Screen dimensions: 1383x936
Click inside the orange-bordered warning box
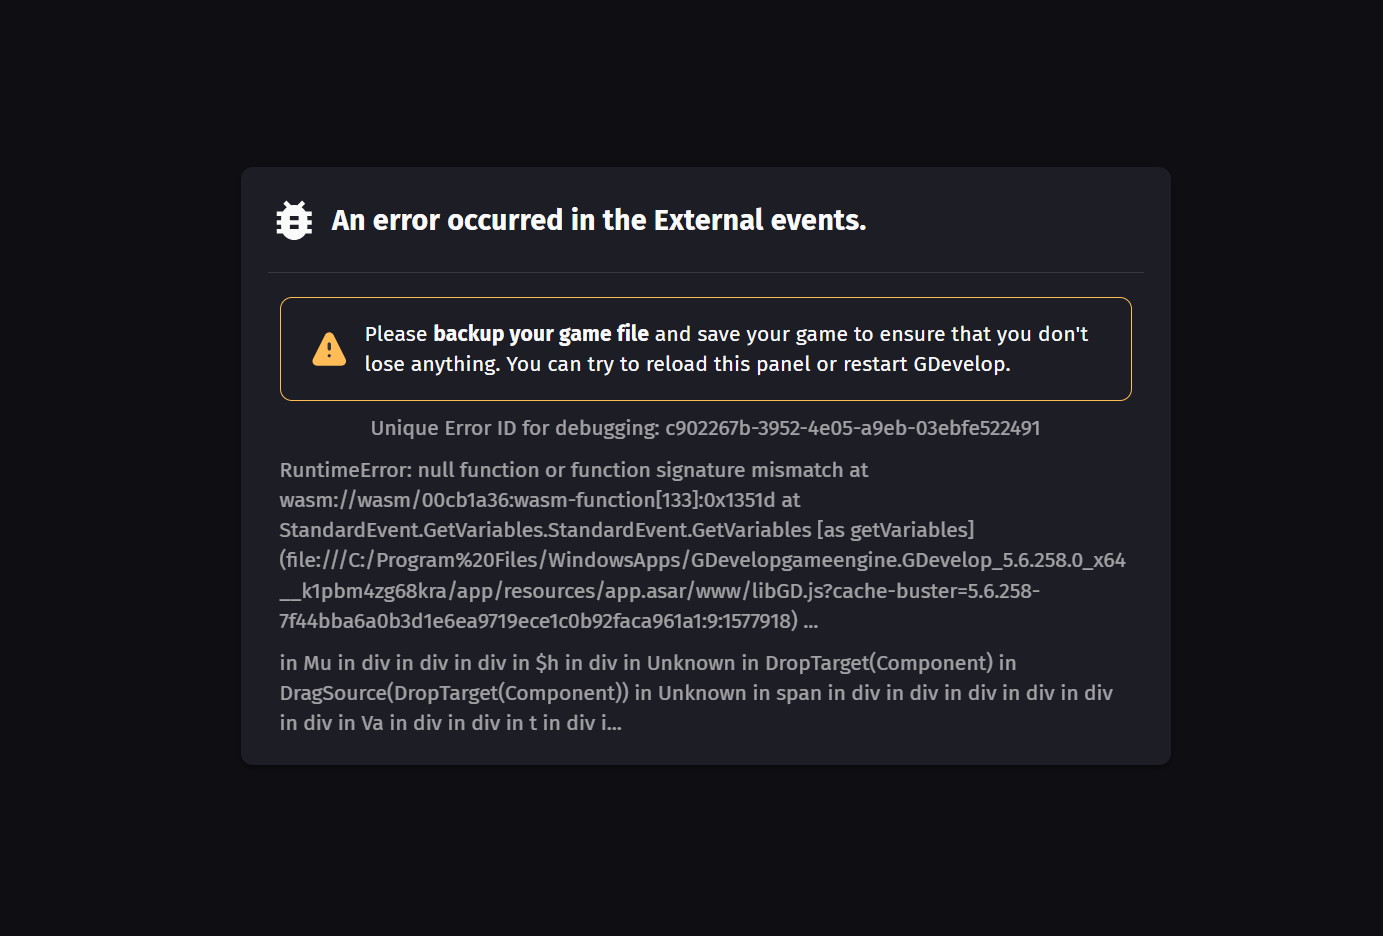click(x=706, y=349)
